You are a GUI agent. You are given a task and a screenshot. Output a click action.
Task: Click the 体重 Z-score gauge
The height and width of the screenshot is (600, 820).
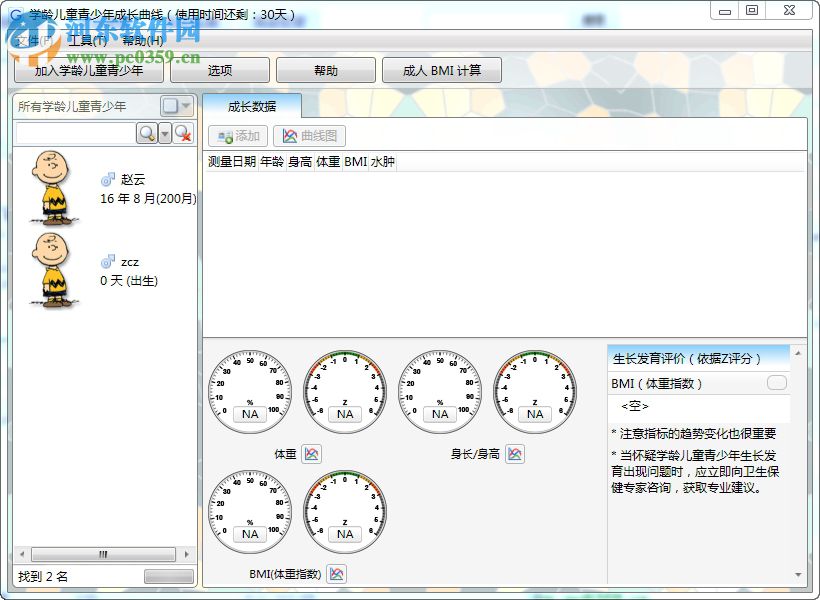(345, 392)
